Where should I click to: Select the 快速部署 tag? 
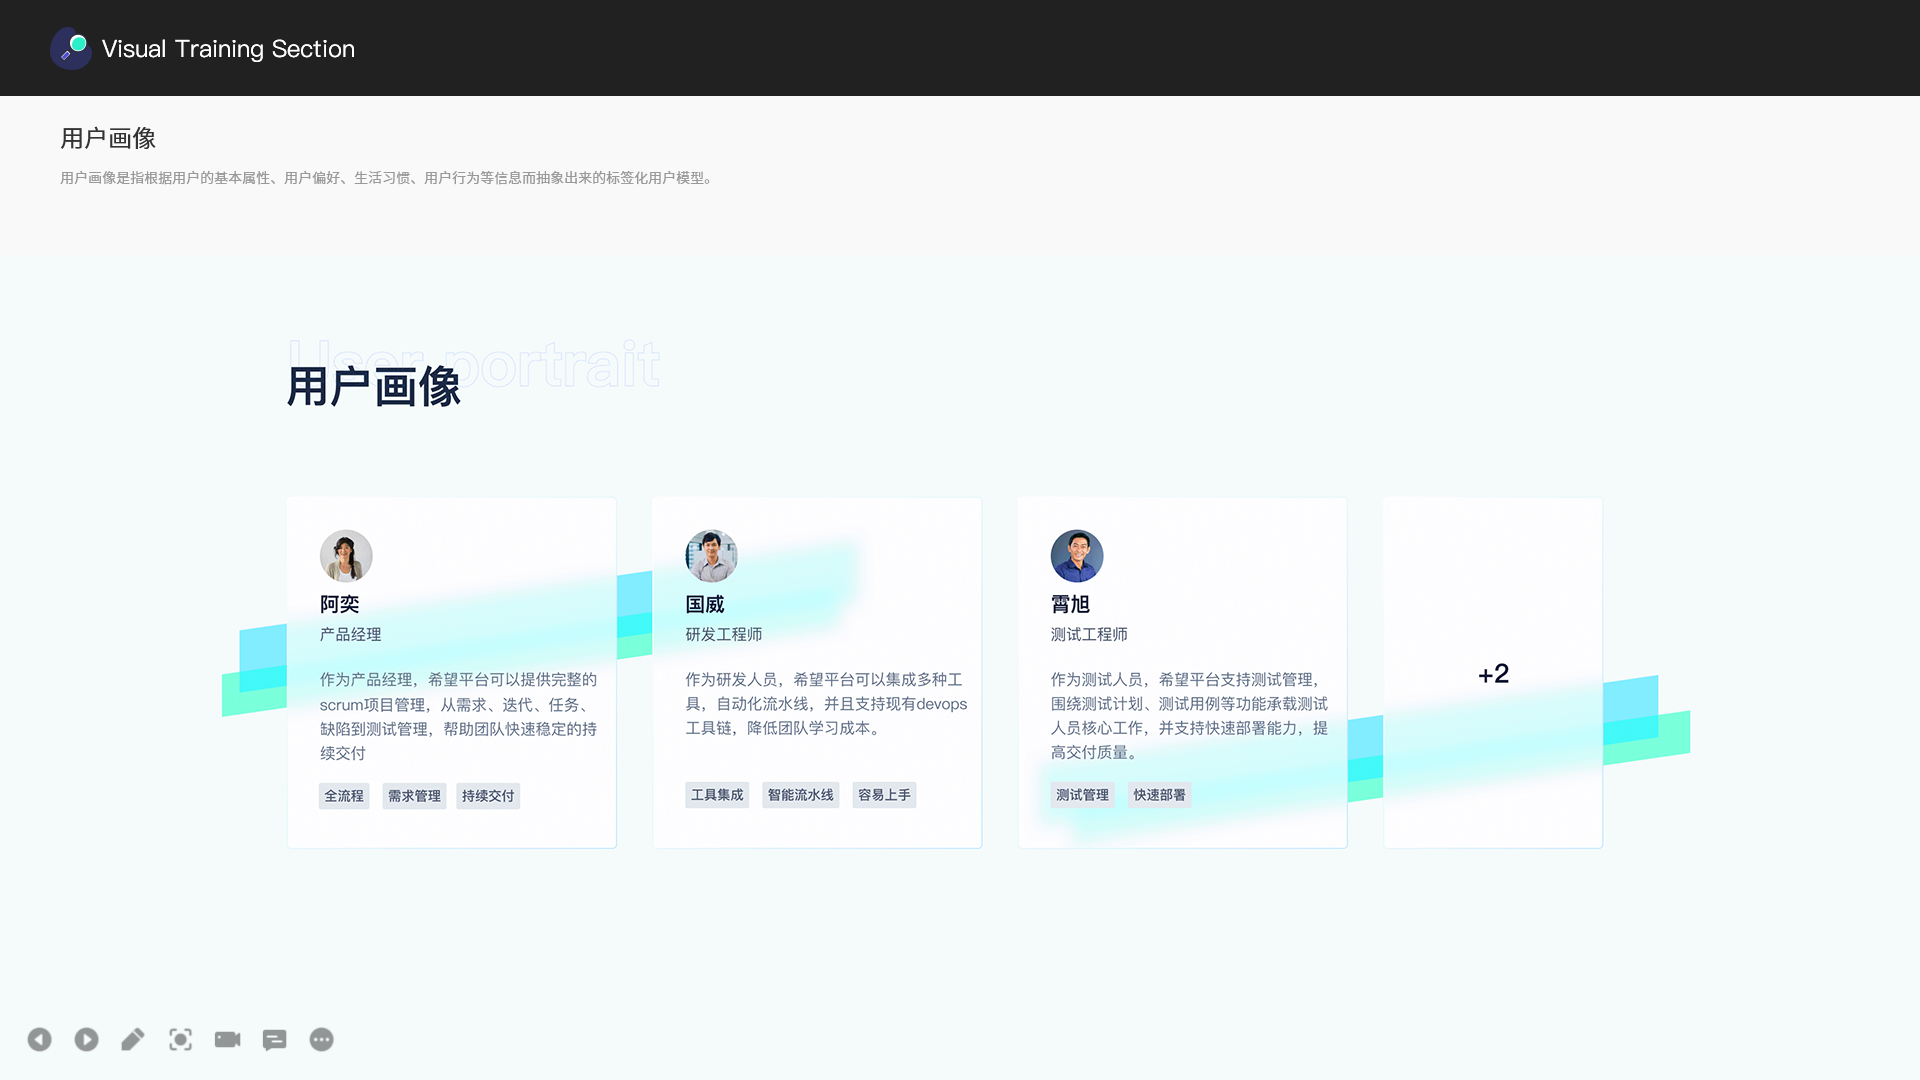pos(1160,795)
